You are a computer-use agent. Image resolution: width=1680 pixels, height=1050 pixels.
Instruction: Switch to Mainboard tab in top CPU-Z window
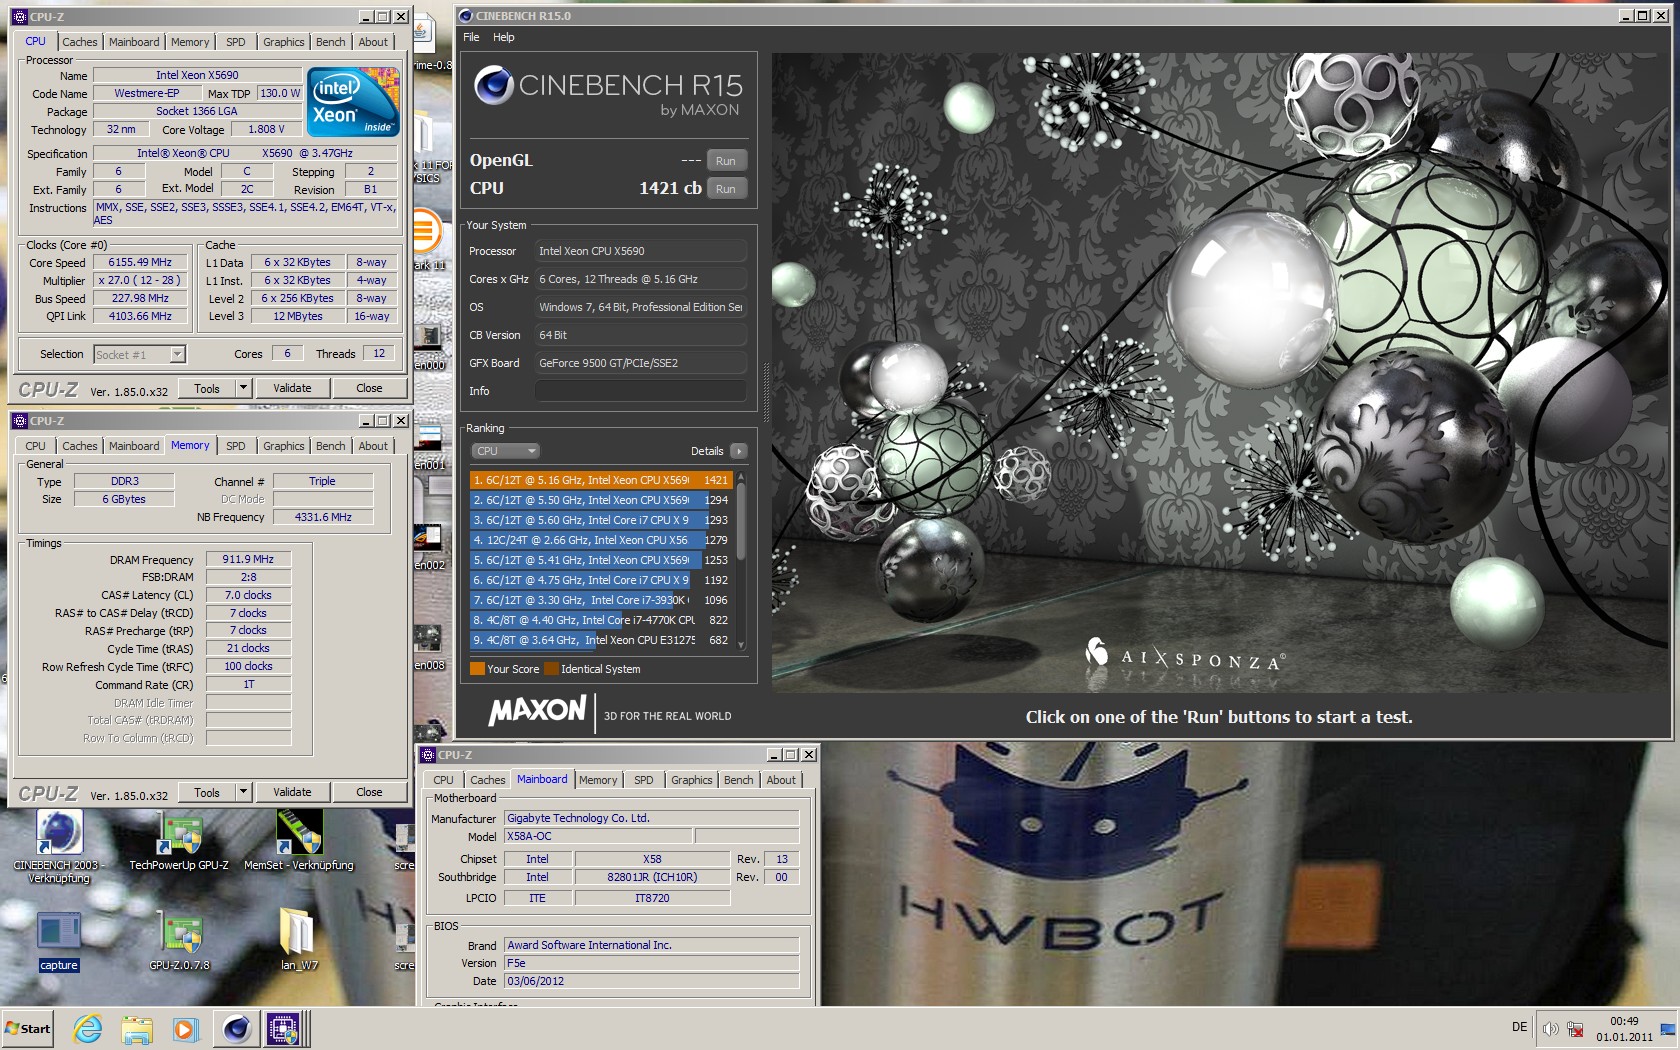134,42
